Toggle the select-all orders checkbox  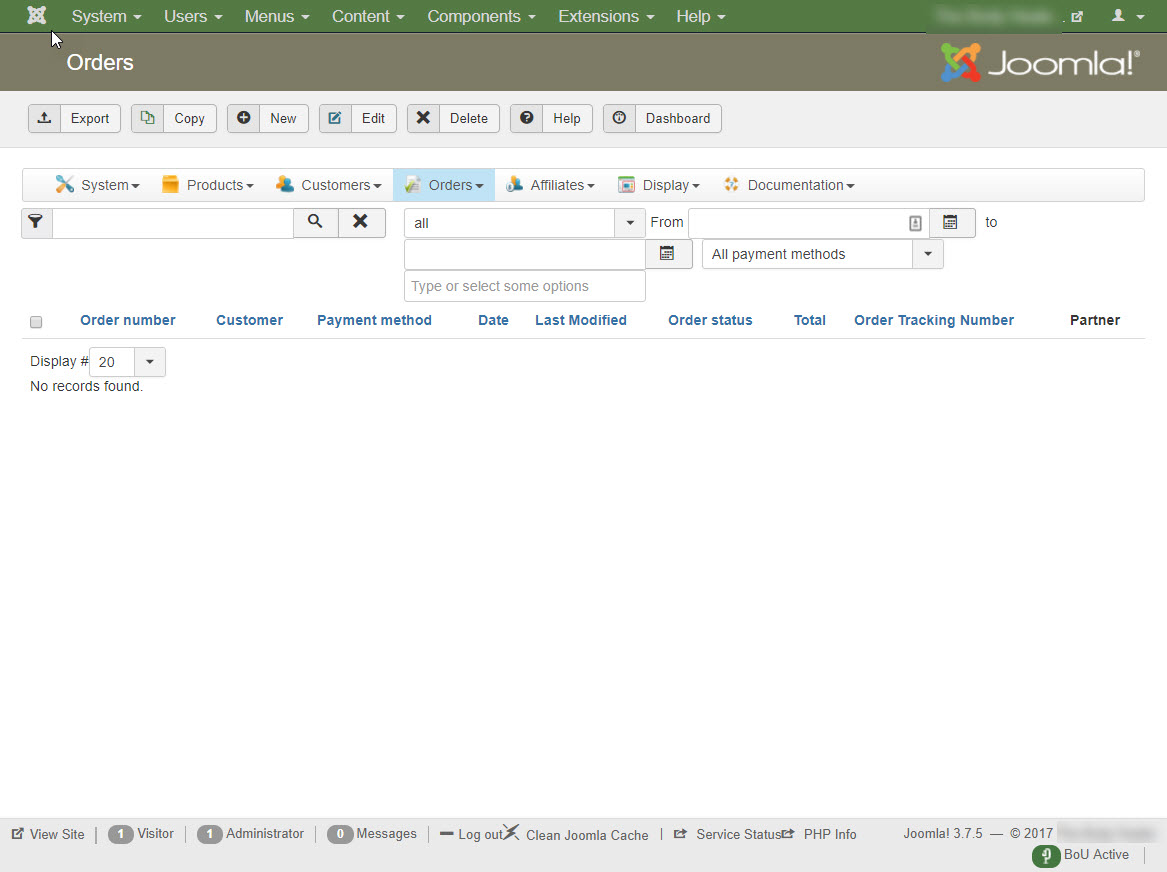point(36,322)
